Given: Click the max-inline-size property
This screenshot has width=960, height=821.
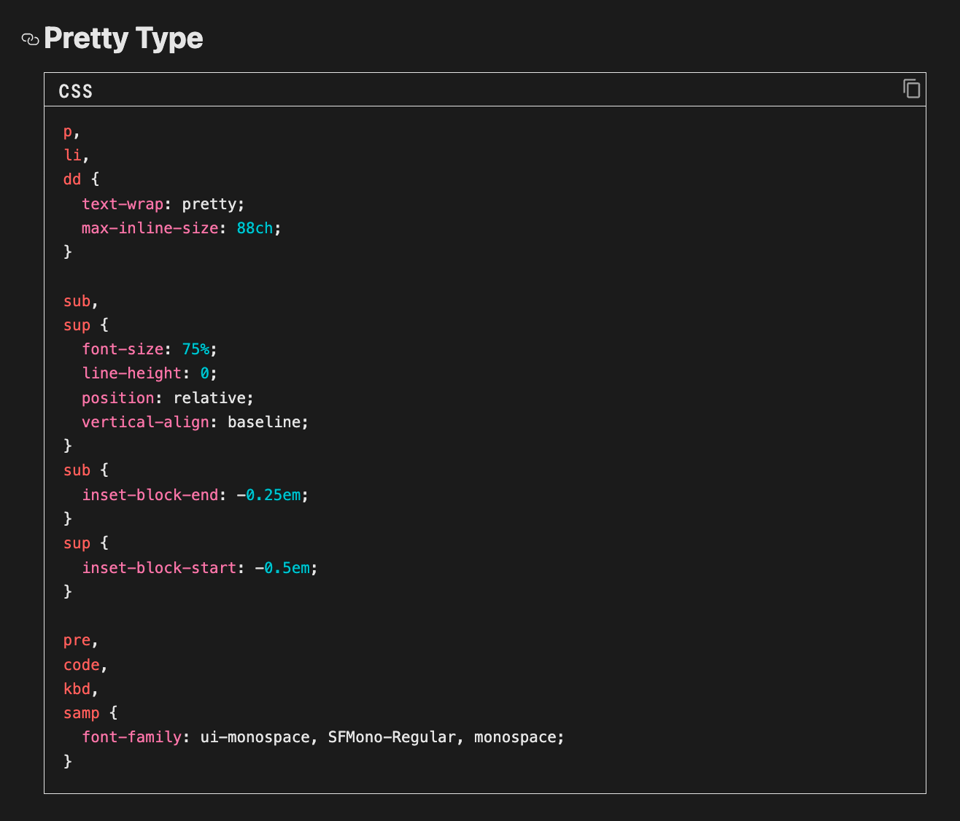Looking at the screenshot, I should 149,228.
